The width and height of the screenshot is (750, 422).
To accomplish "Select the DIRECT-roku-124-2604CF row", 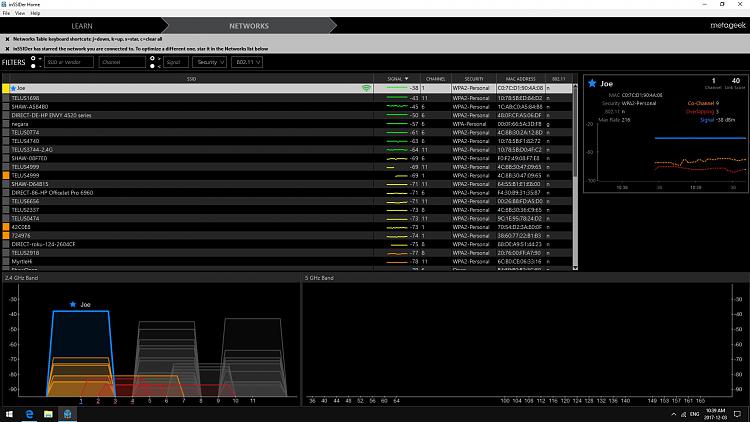I will pos(287,244).
